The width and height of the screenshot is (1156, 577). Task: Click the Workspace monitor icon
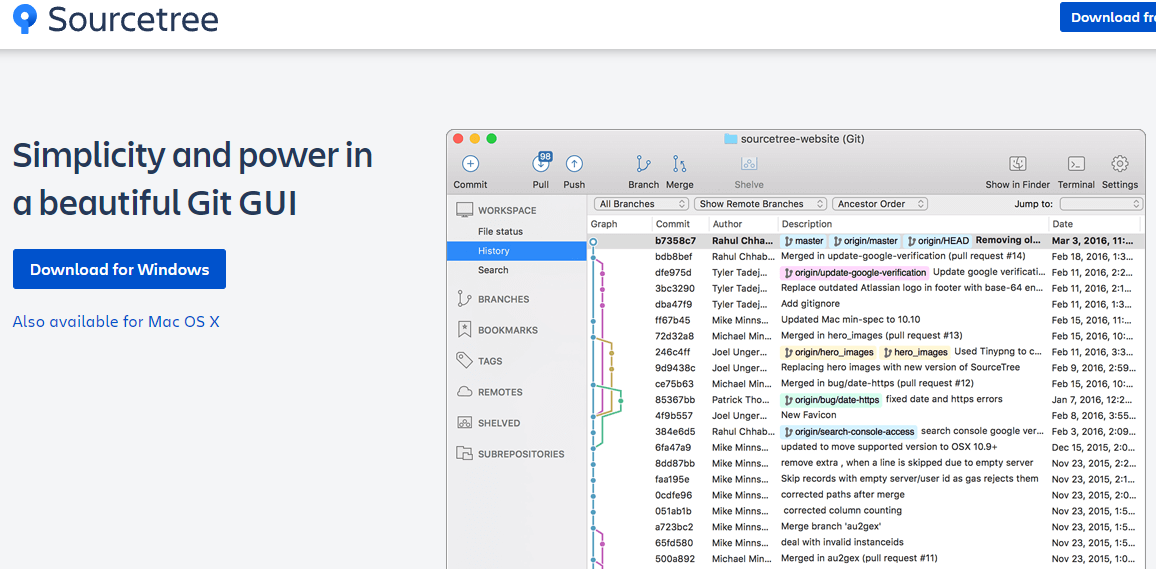tap(464, 211)
